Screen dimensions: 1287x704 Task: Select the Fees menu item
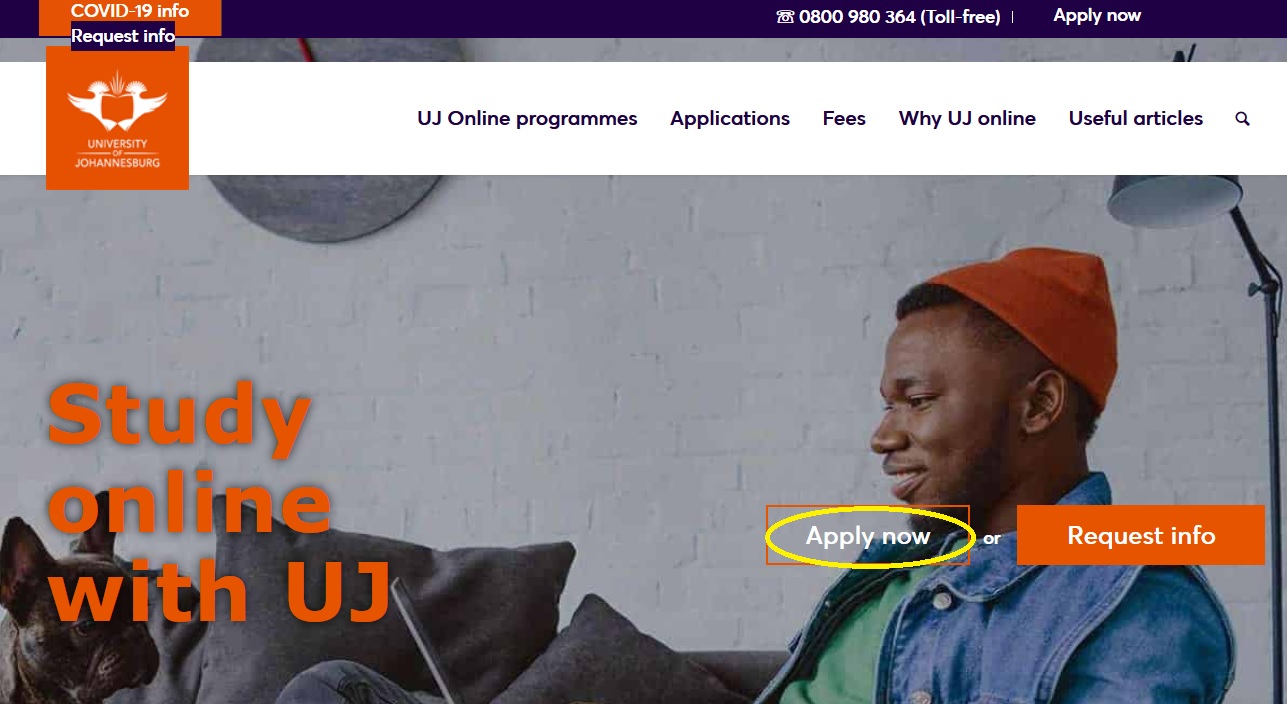pos(844,118)
